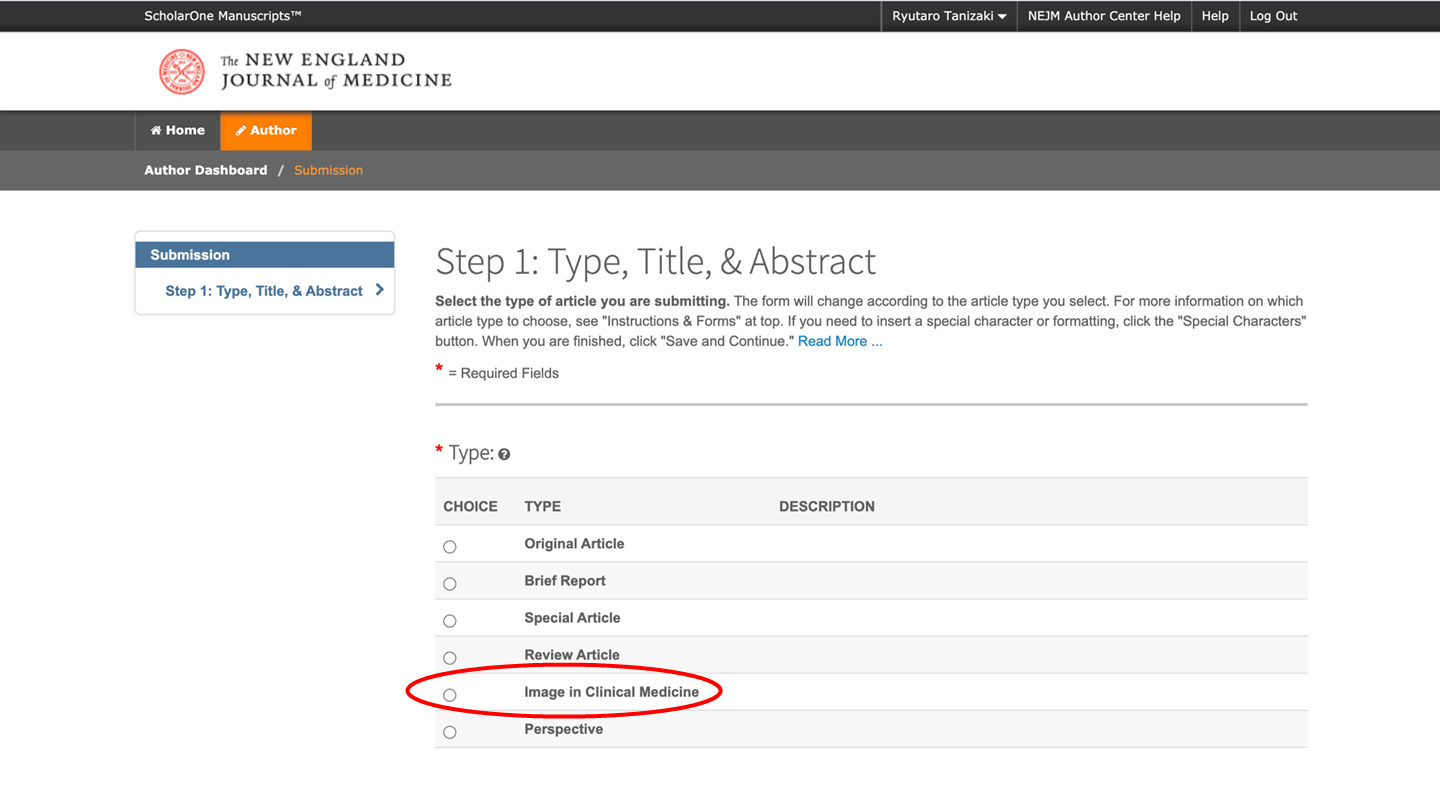Select Image in Clinical Medicine radio button
This screenshot has width=1440, height=810.
point(450,695)
